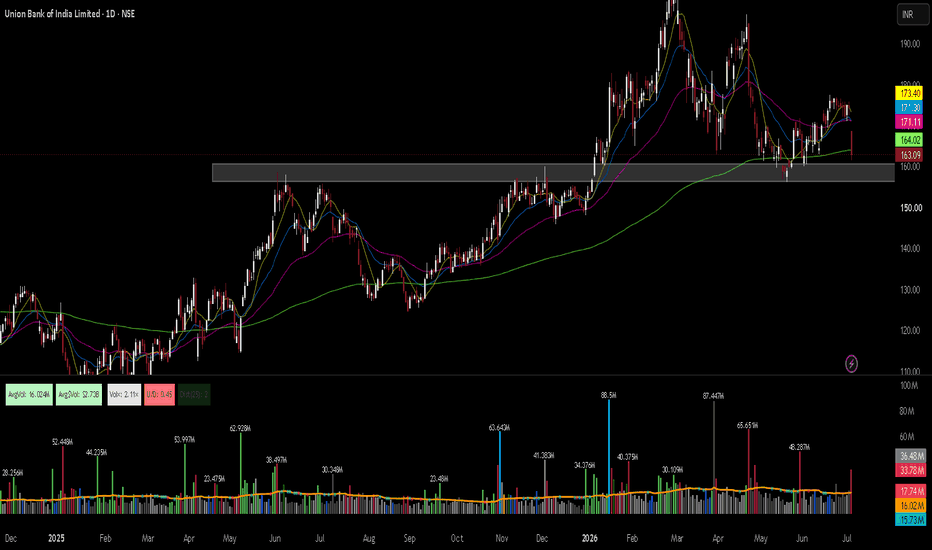Click the 60M volume axis tick
Screen dimensions: 932x550
pos(906,436)
